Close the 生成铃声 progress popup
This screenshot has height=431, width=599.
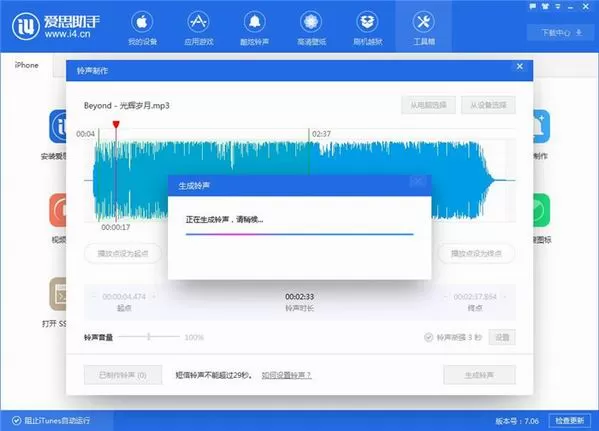coord(418,181)
